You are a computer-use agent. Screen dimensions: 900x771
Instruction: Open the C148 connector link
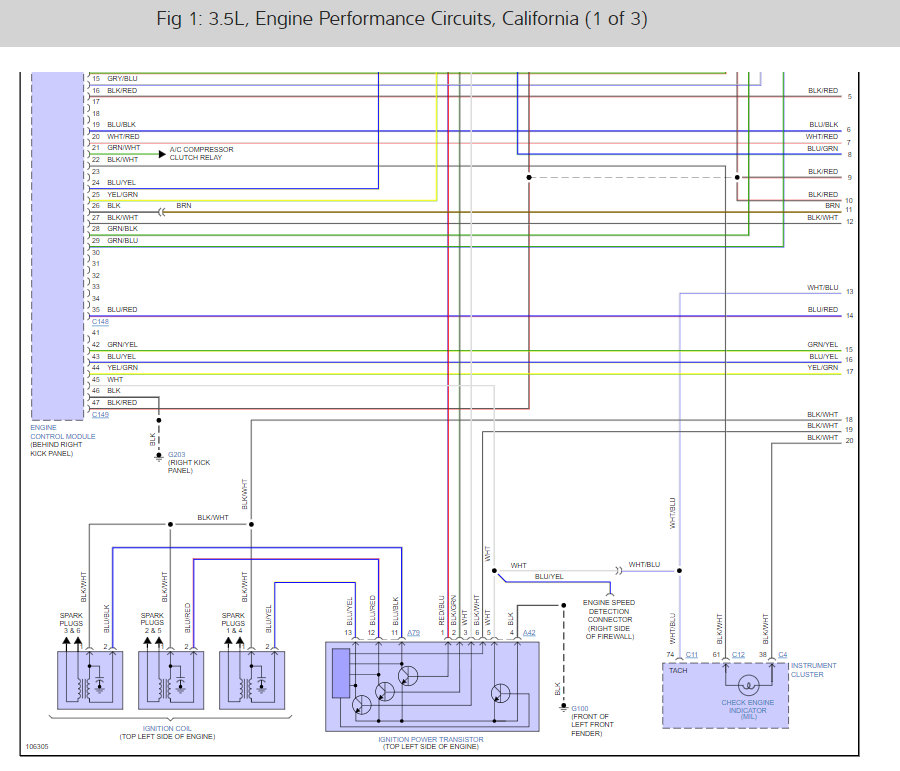100,321
